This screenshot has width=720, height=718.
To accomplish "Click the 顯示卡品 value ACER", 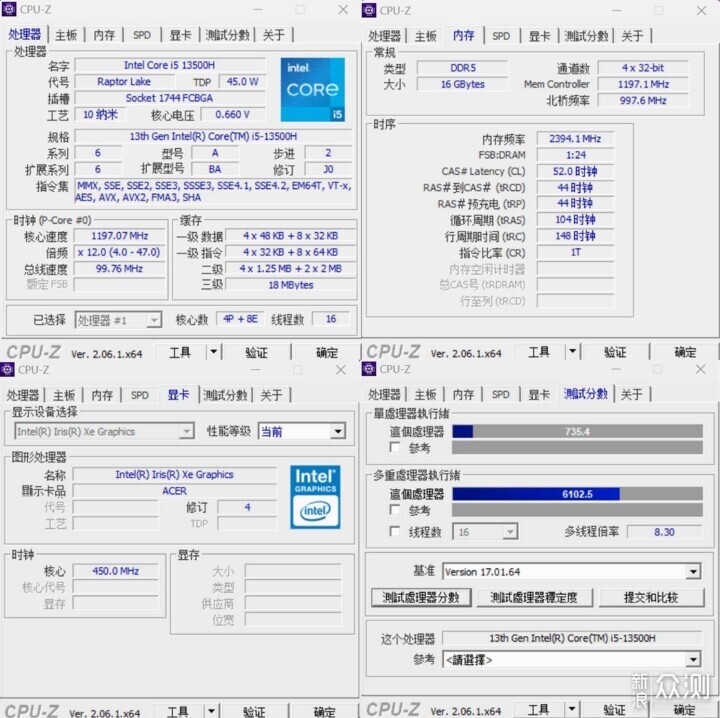I will click(174, 491).
